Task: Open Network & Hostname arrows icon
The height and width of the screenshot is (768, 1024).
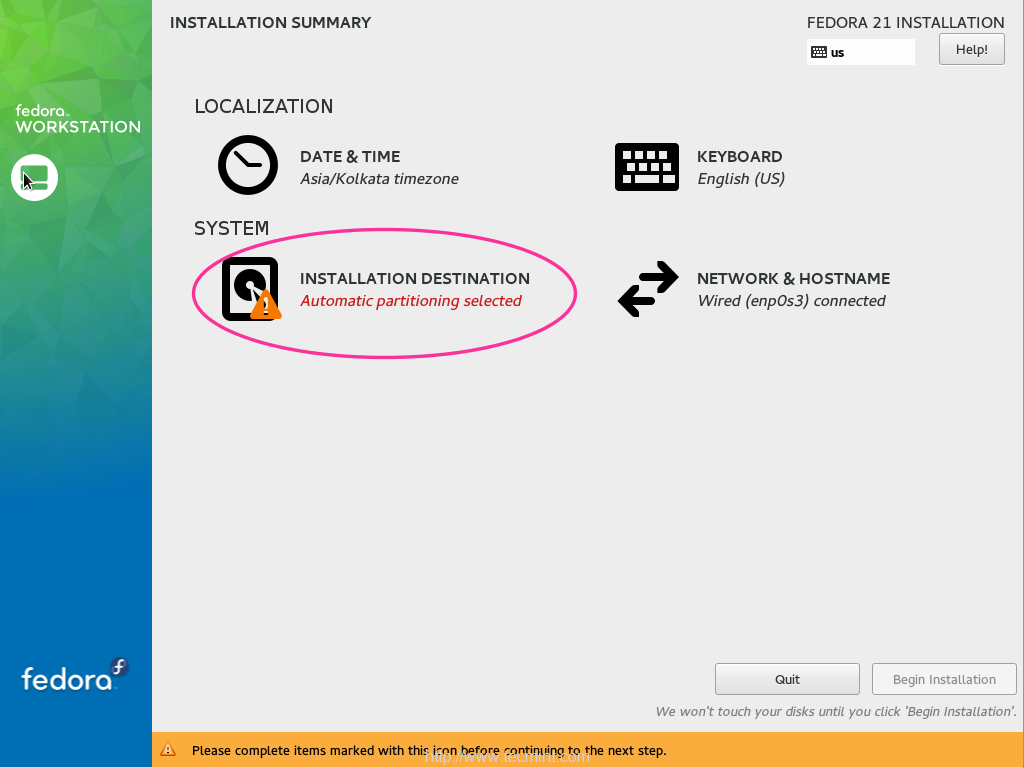Action: pos(648,289)
